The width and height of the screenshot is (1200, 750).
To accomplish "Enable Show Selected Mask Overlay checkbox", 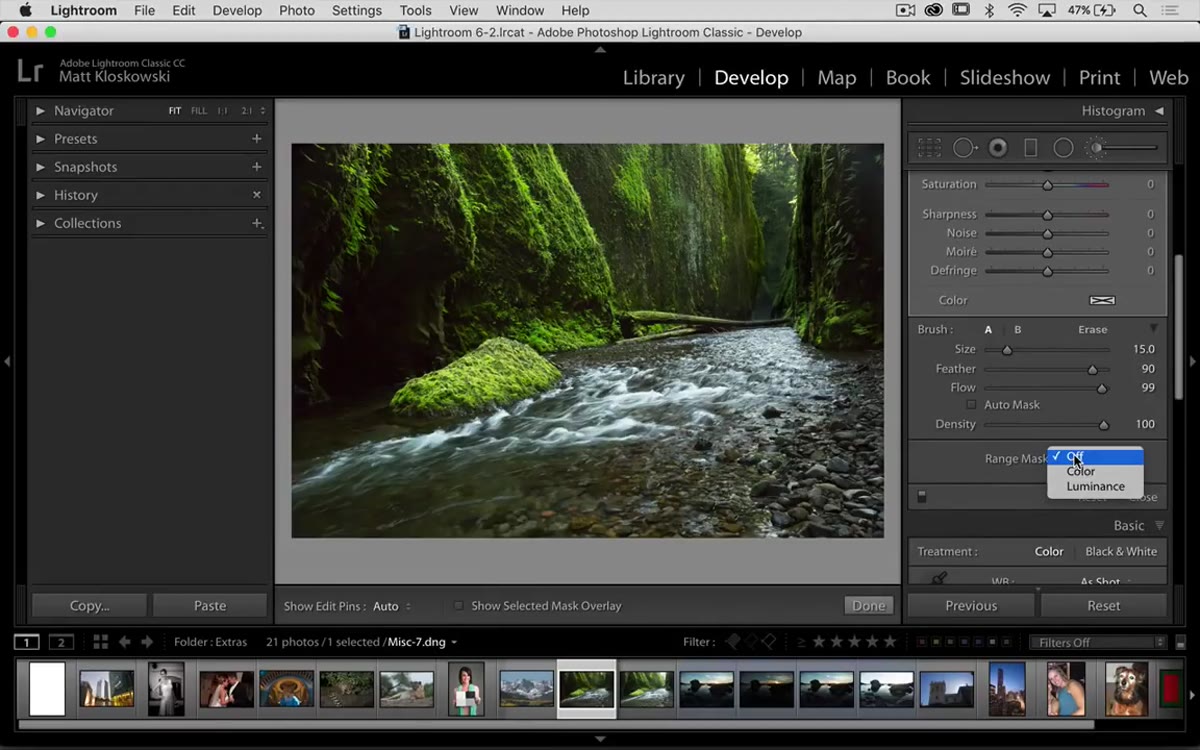I will 459,606.
